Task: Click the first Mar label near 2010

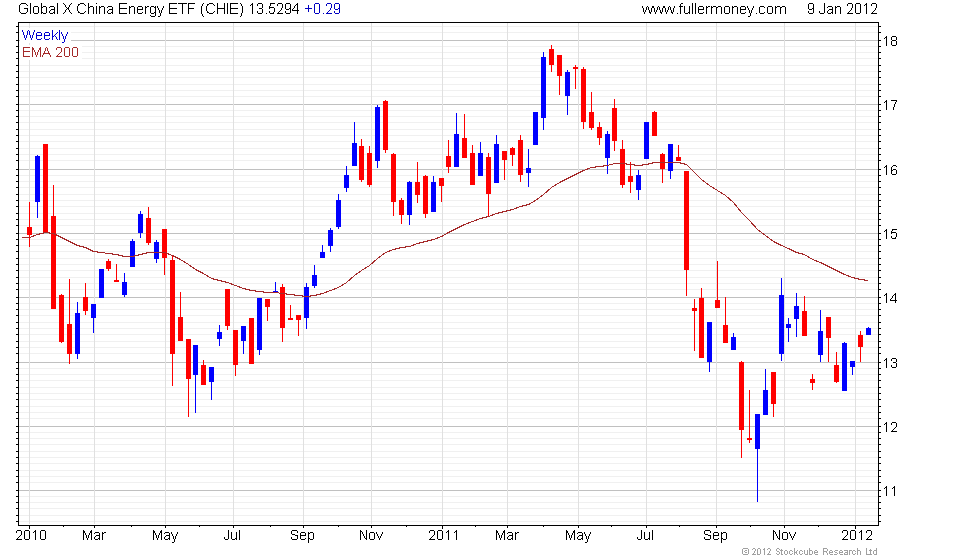Action: [94, 536]
